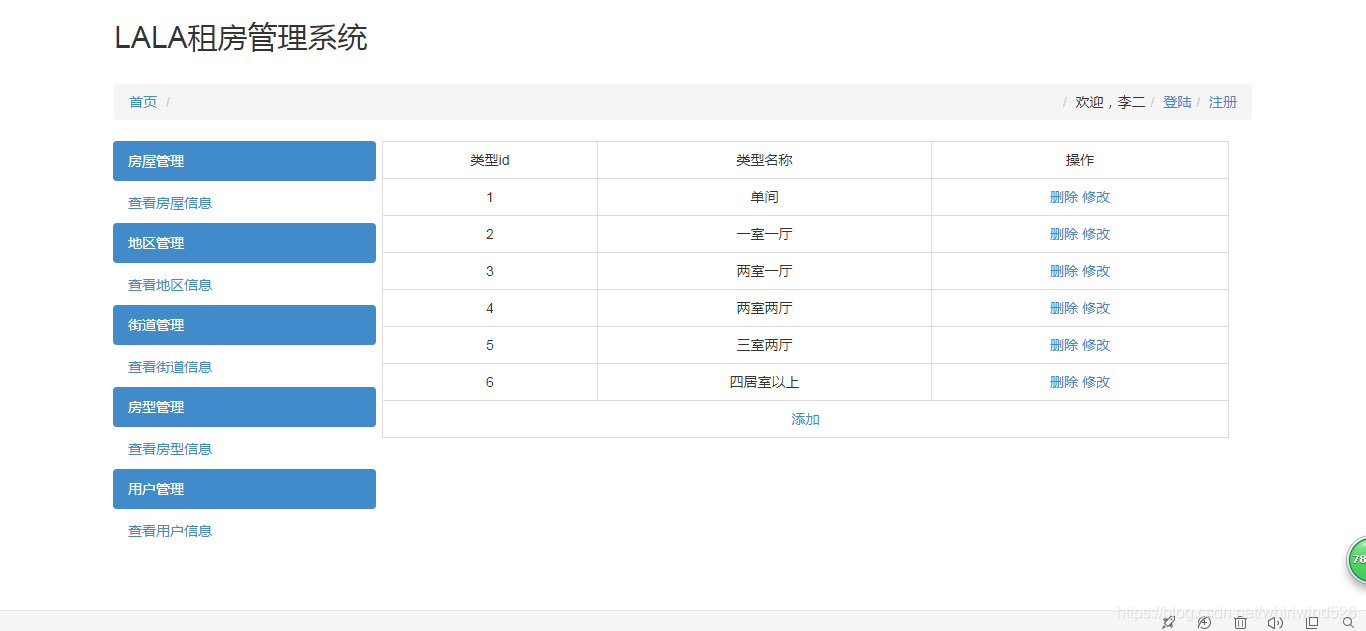This screenshot has height=631, width=1366.
Task: Click the speaker sound icon in status bar
Action: (1275, 622)
